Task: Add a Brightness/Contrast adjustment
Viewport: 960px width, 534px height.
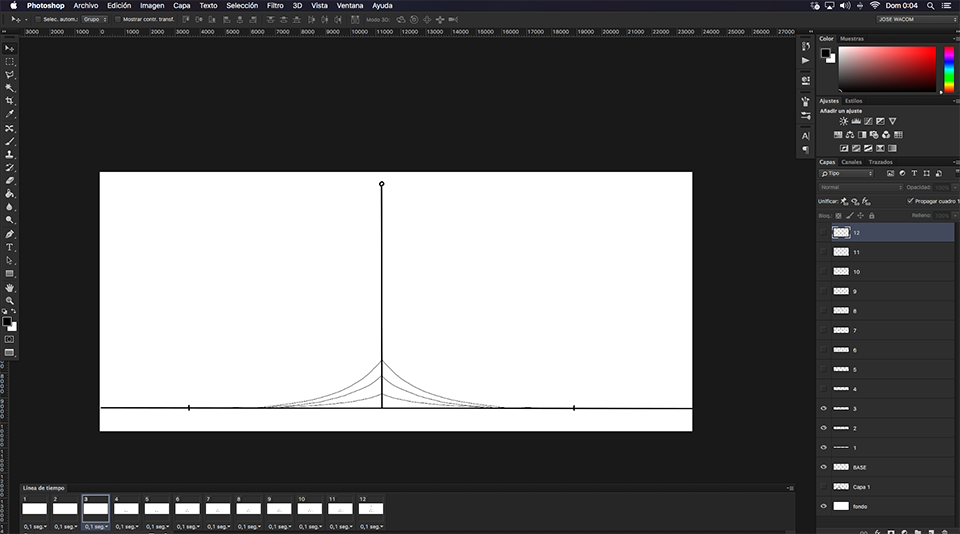Action: tap(844, 121)
